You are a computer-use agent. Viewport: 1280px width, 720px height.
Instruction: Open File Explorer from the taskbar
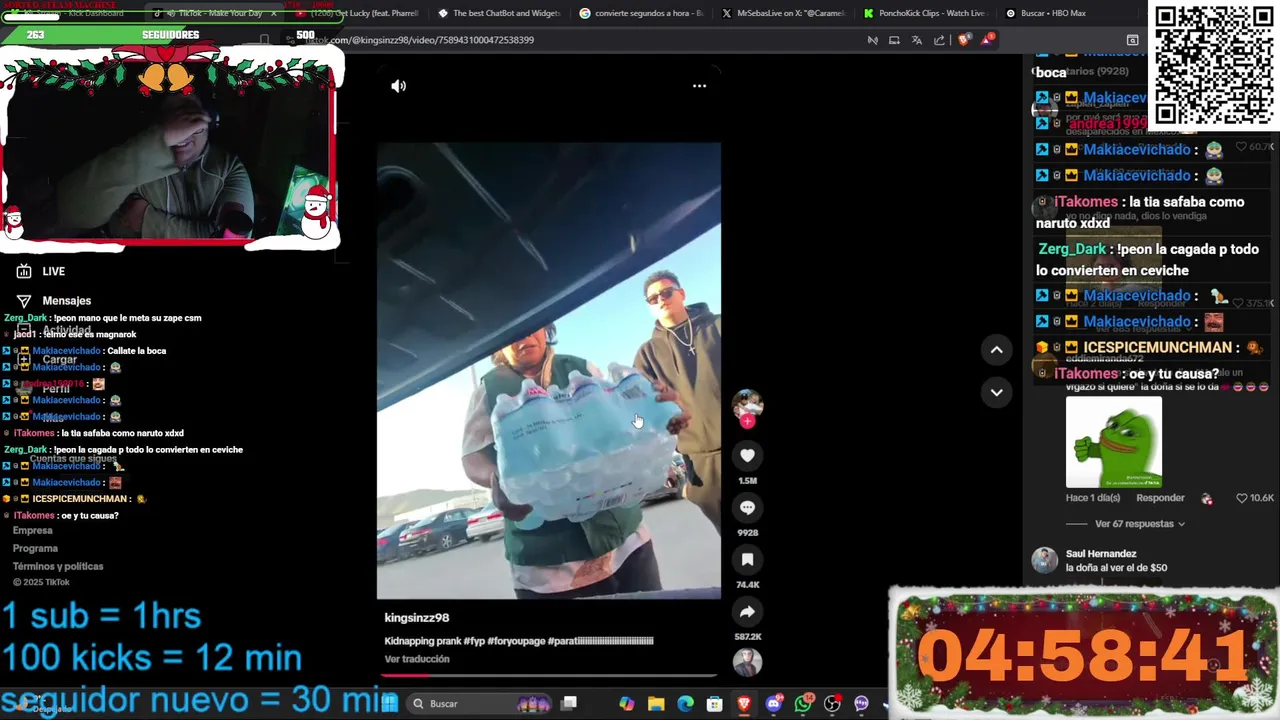pyautogui.click(x=656, y=704)
